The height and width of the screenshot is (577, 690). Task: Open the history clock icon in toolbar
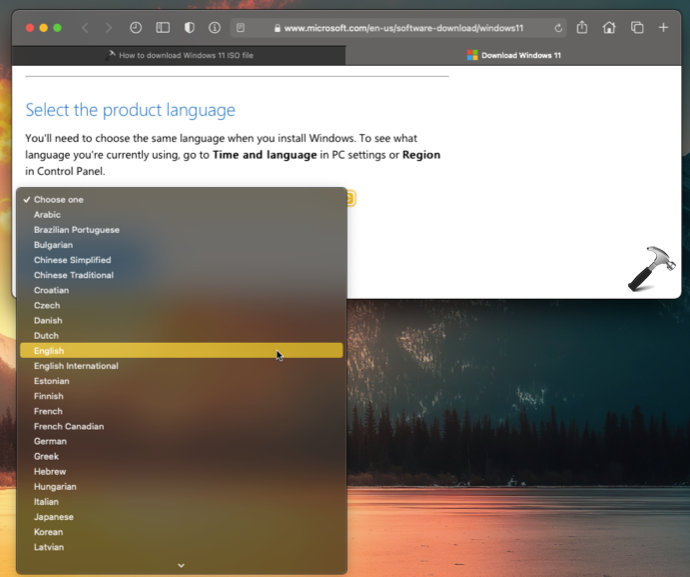136,28
